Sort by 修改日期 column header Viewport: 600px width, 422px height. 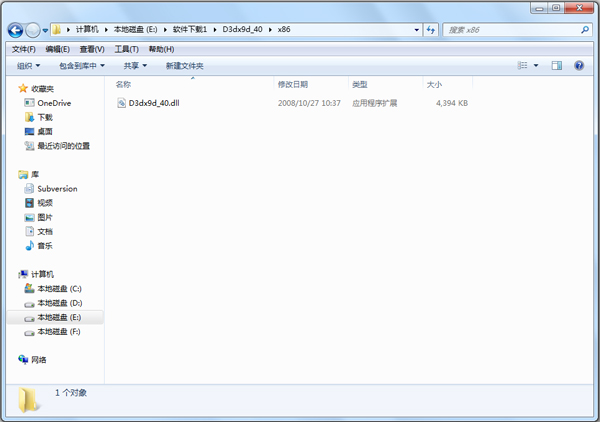coord(293,85)
